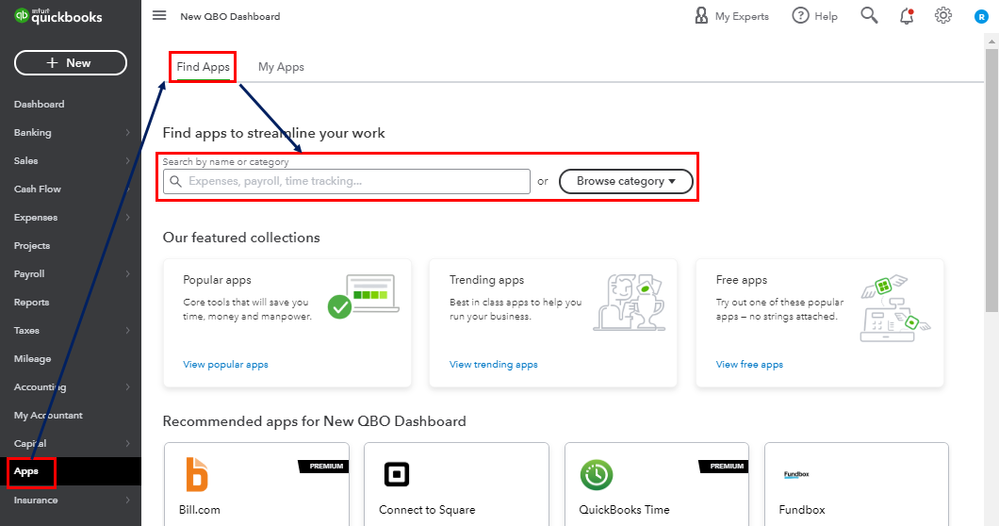Expand the Payroll sidebar submenu
Viewport: 999px width, 526px height.
127,274
